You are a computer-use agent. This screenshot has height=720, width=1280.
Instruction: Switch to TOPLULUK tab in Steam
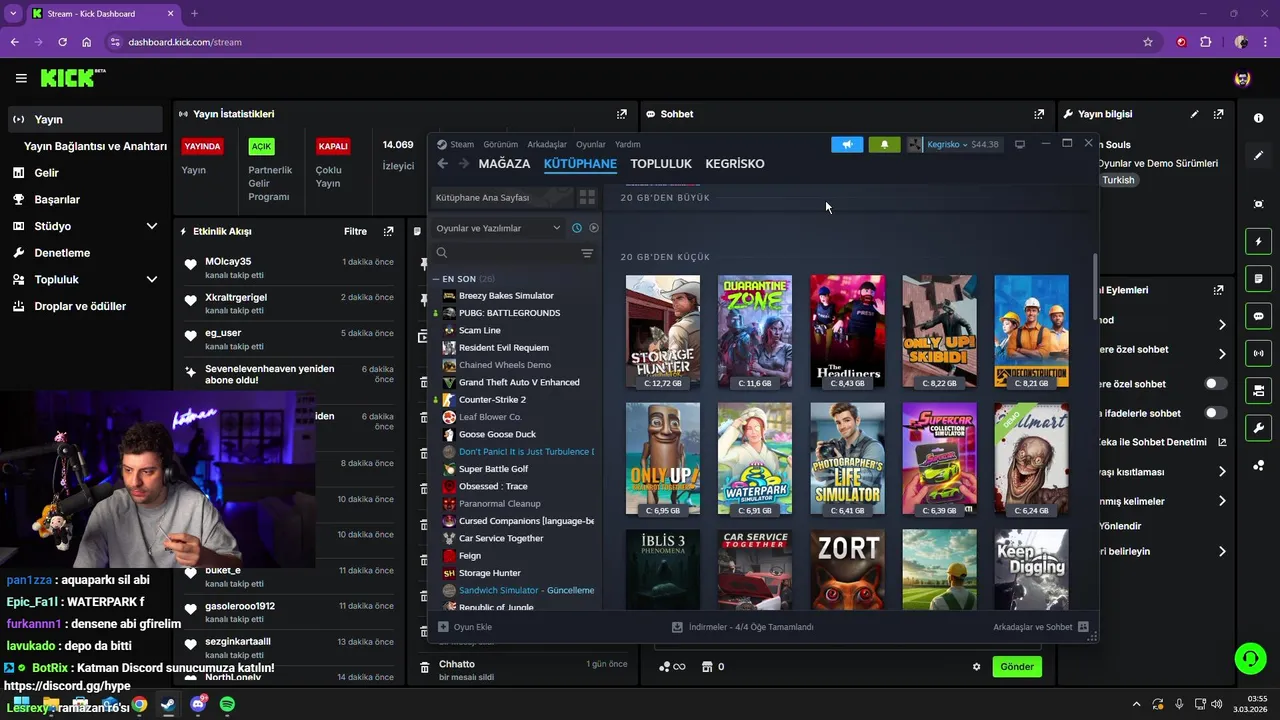(x=661, y=164)
